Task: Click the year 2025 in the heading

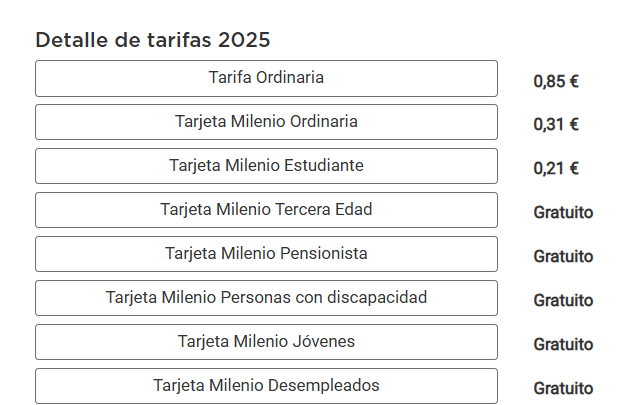Action: [x=244, y=40]
